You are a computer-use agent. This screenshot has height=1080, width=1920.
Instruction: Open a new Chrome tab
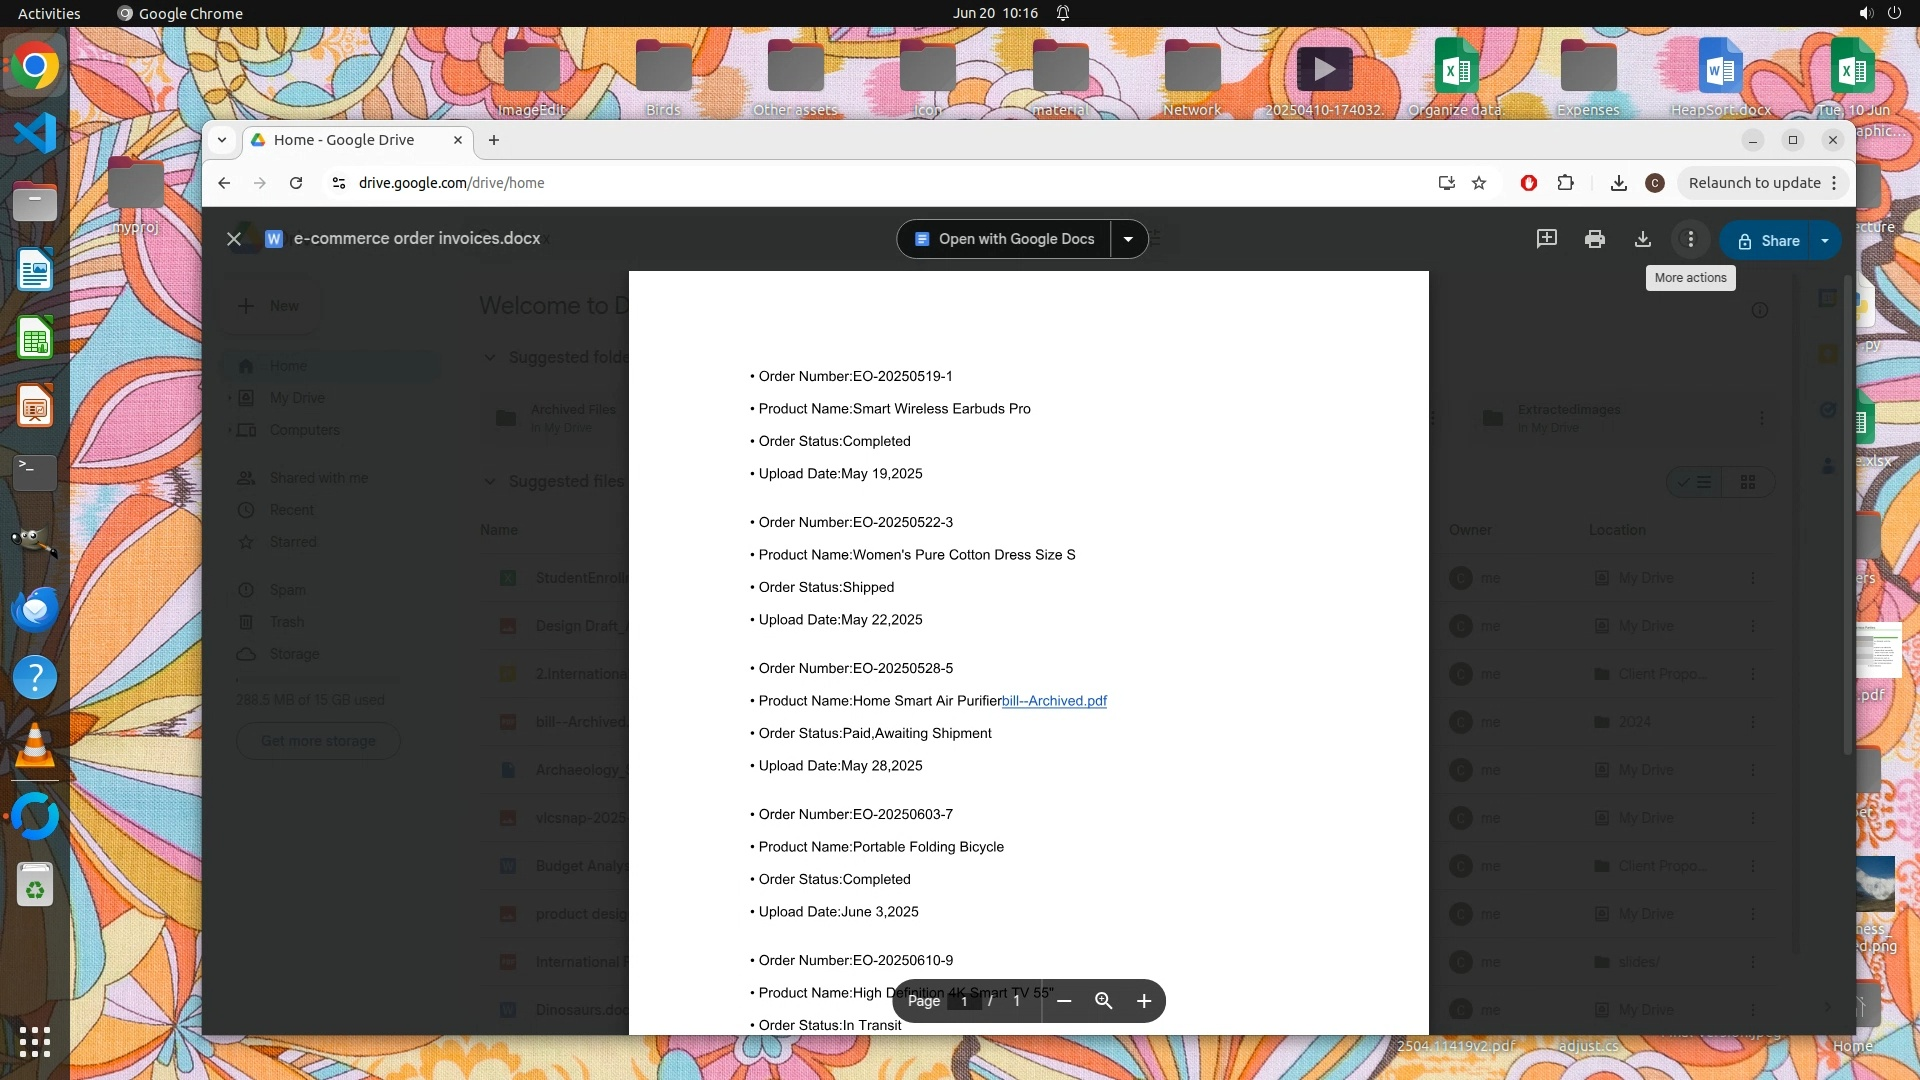(494, 140)
